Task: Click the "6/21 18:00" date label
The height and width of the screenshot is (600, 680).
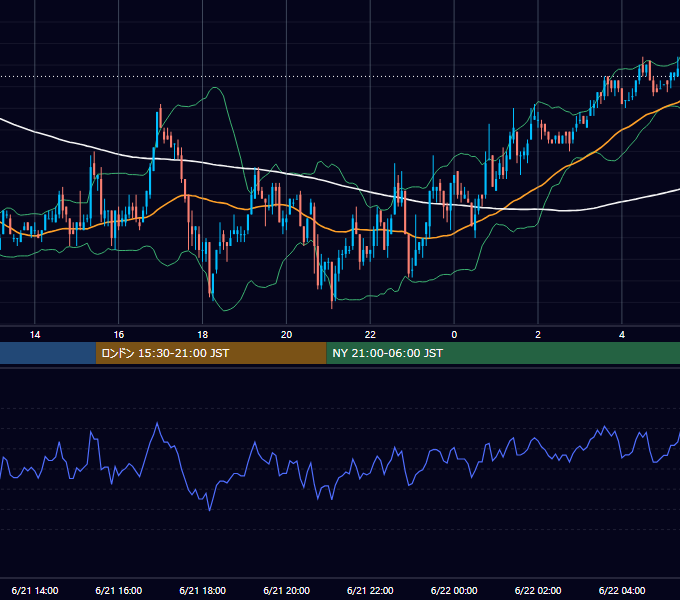Action: click(x=203, y=590)
